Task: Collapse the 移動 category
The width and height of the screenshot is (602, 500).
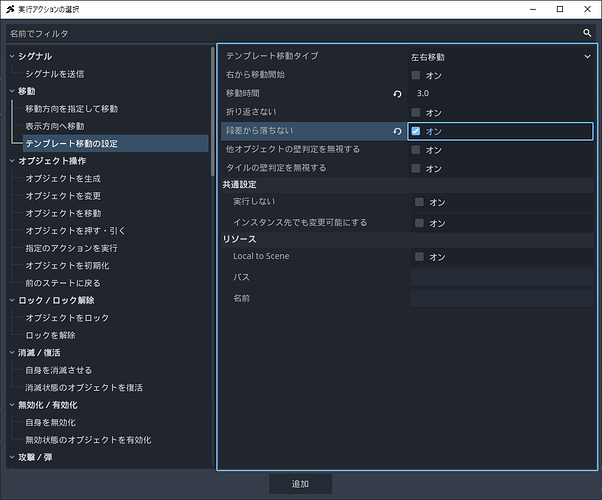Action: (12, 91)
